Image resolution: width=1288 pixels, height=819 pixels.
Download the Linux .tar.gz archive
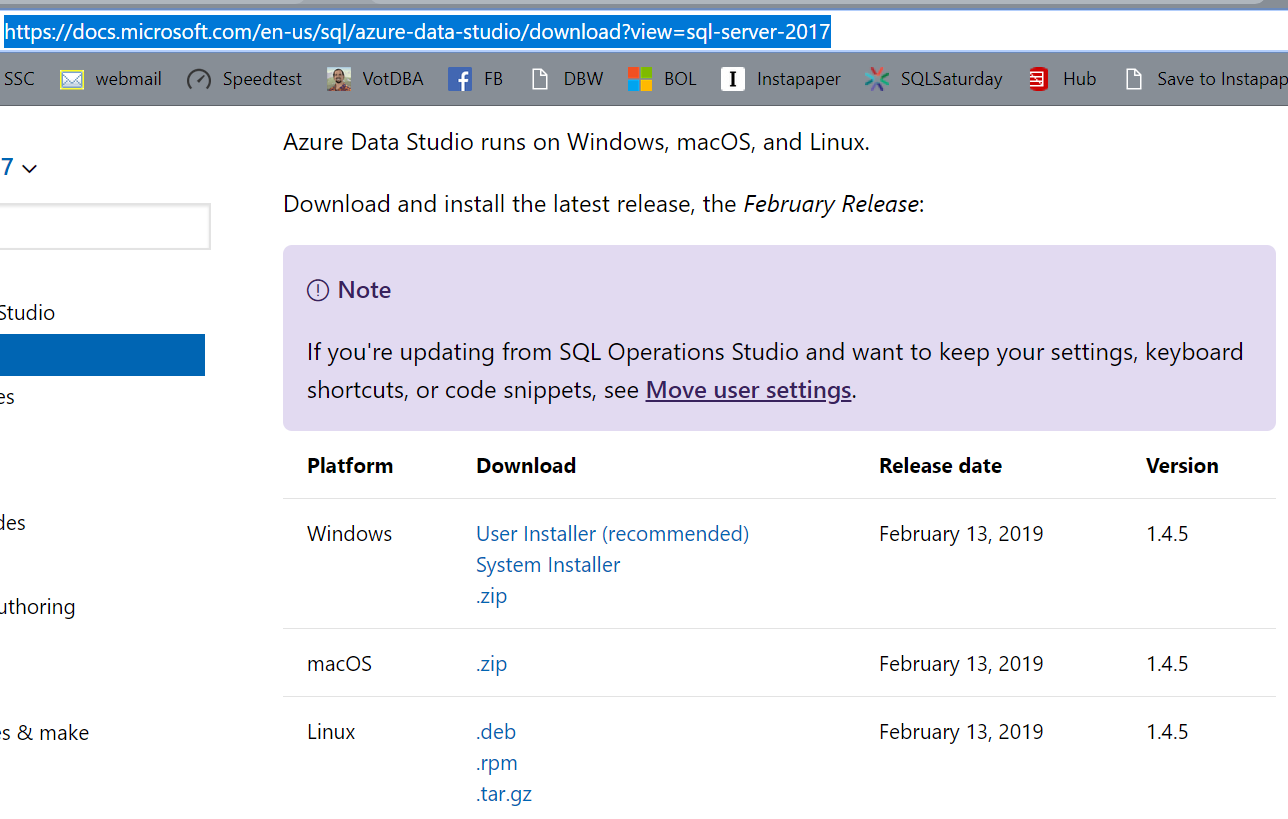pyautogui.click(x=504, y=794)
